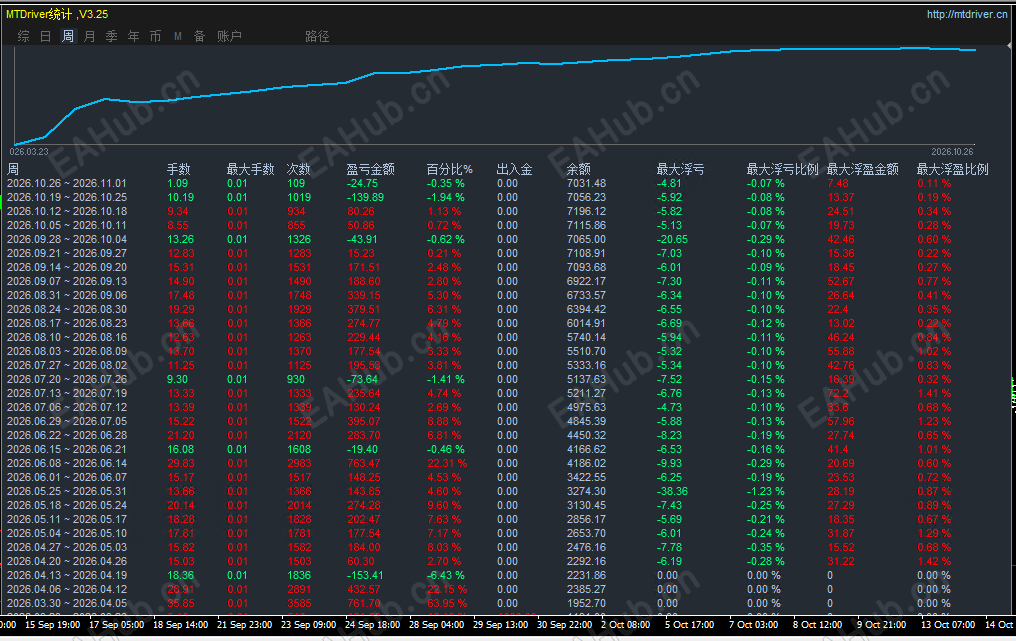
Task: Open the 账户 account tab
Action: pyautogui.click(x=229, y=36)
